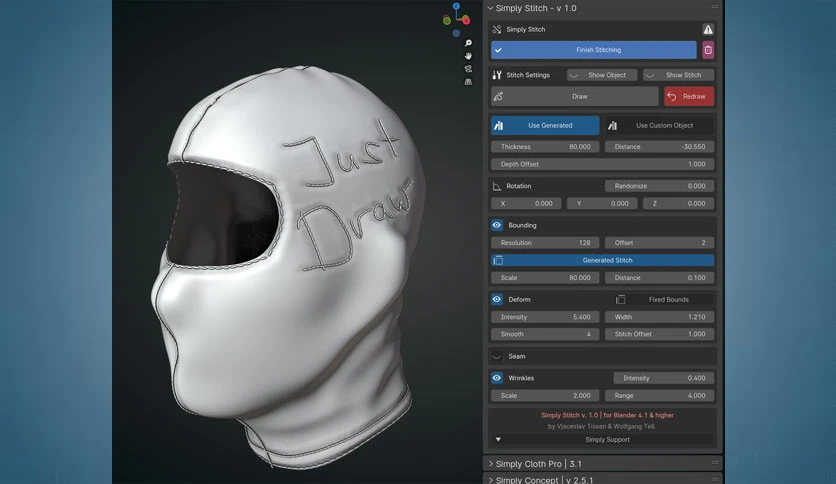836x484 pixels.
Task: Click the red Simply Stitch version text
Action: 607,415
